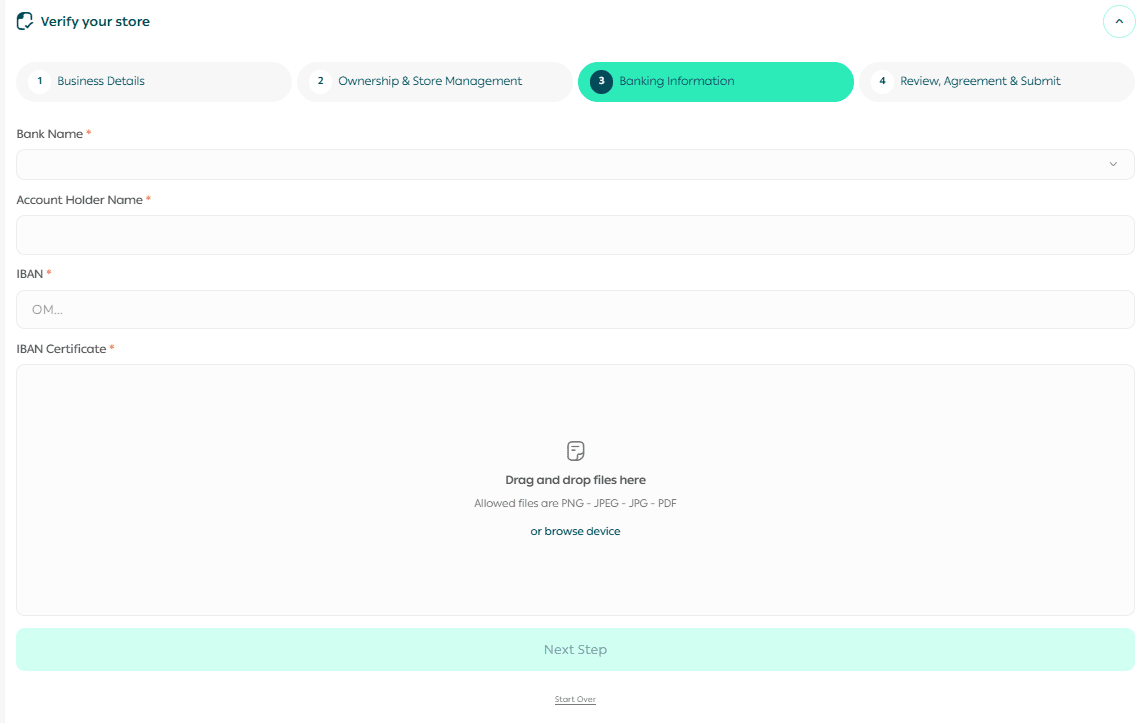Click the file upload document icon

(x=575, y=451)
